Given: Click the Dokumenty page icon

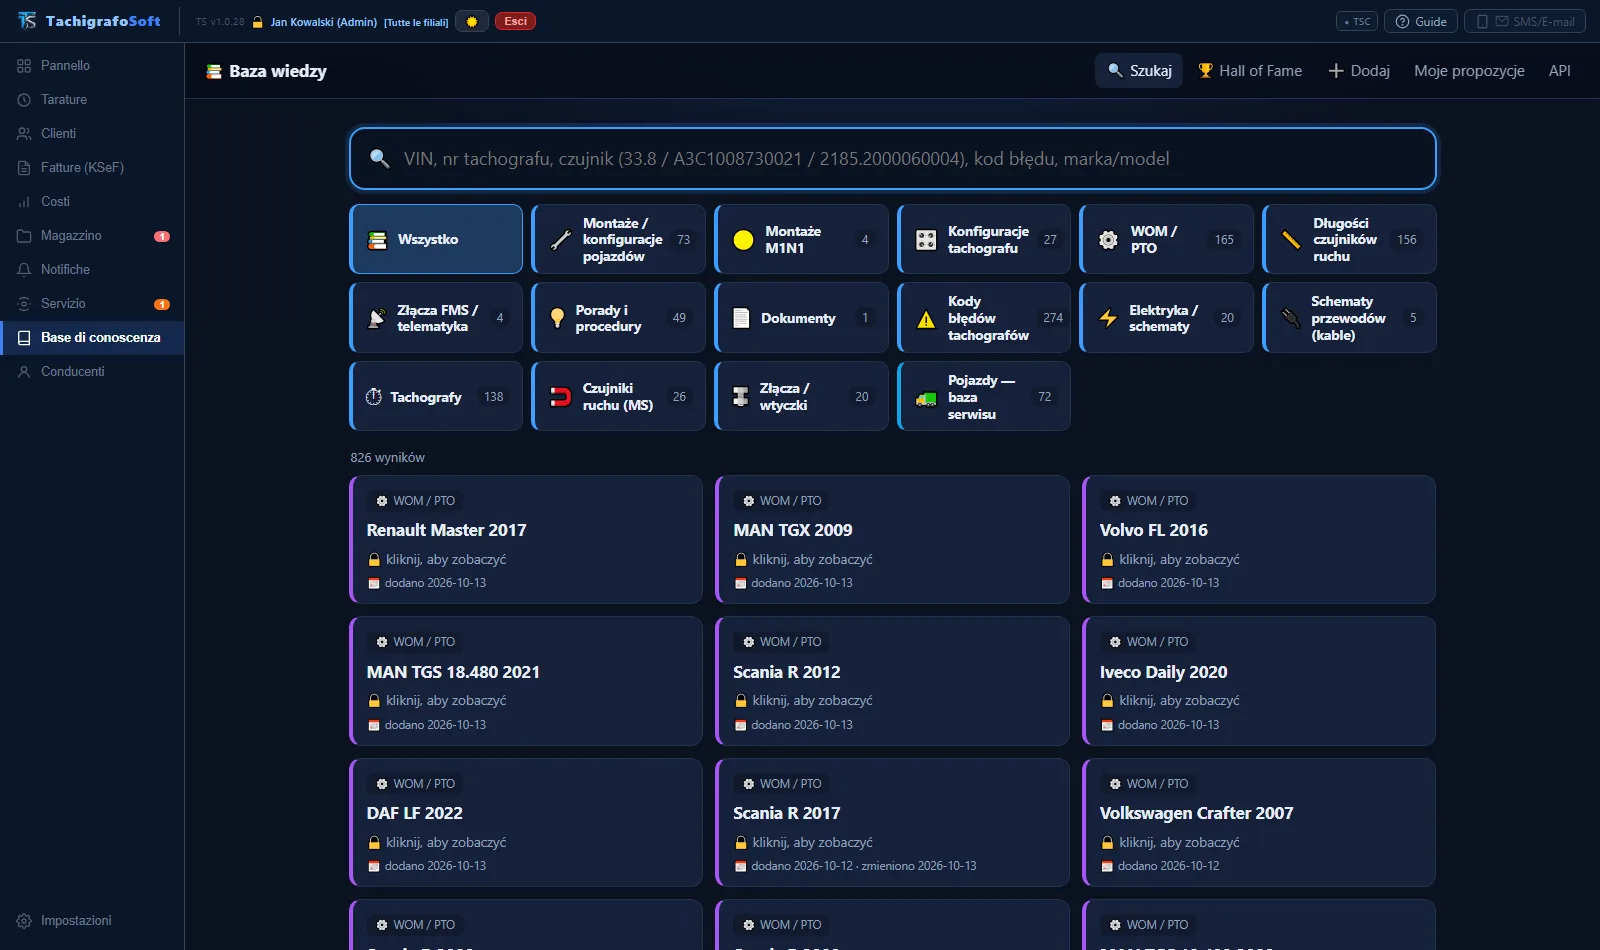Looking at the screenshot, I should point(741,318).
